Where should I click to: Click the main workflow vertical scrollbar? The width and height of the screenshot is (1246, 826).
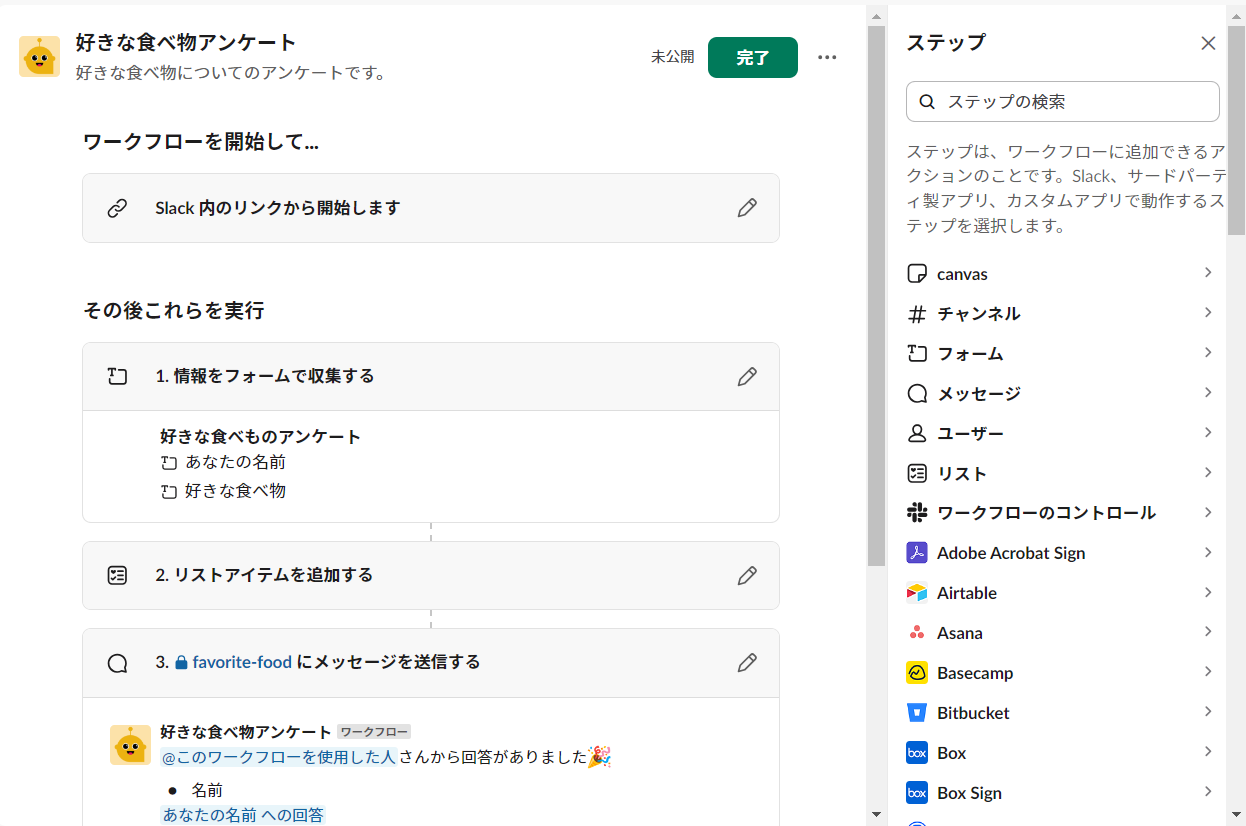click(876, 296)
